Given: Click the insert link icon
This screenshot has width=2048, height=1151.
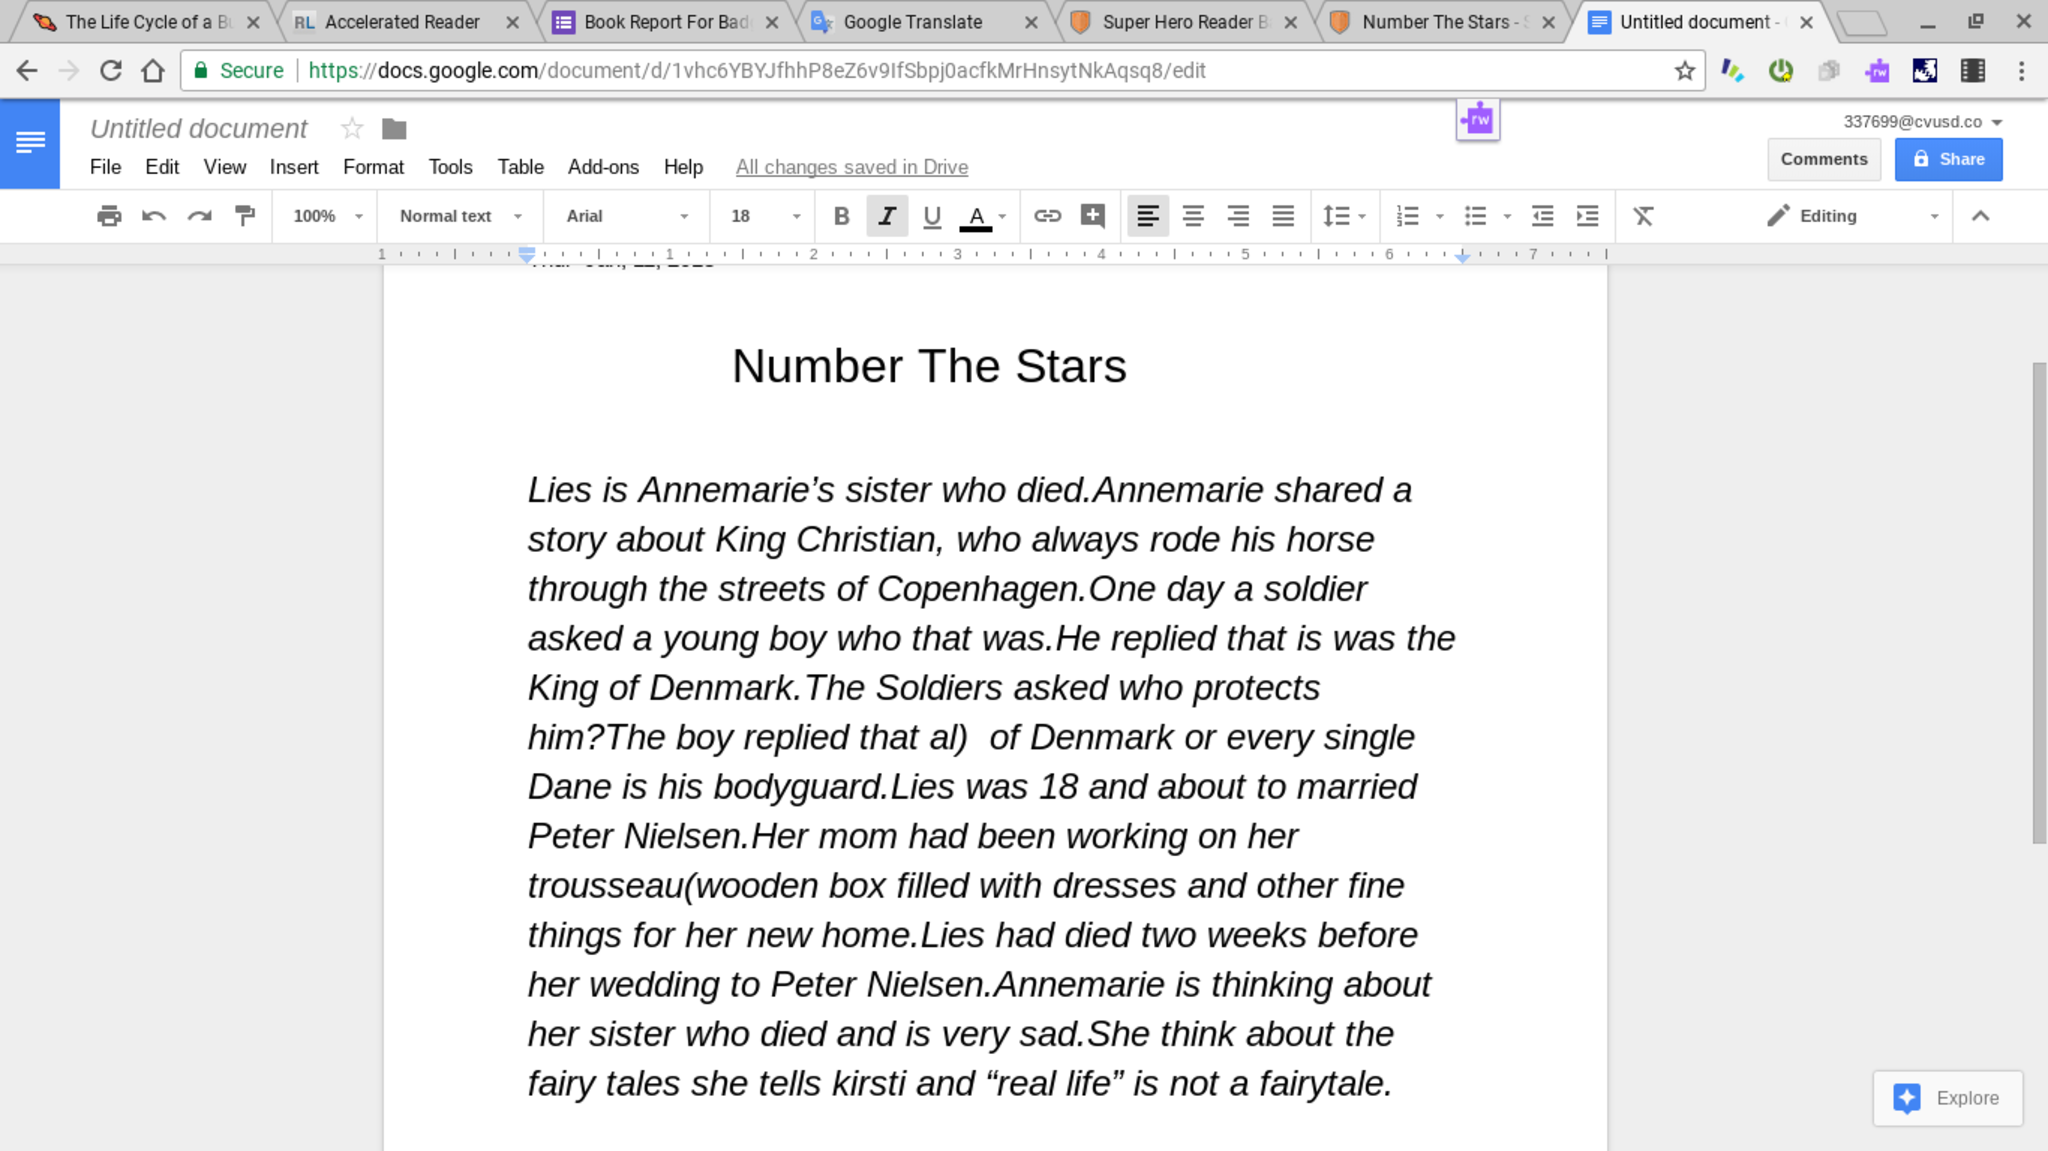Looking at the screenshot, I should click(x=1047, y=216).
